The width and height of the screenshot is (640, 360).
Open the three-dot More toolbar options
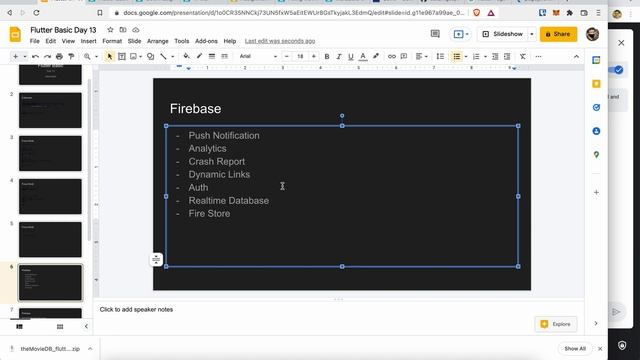538,56
